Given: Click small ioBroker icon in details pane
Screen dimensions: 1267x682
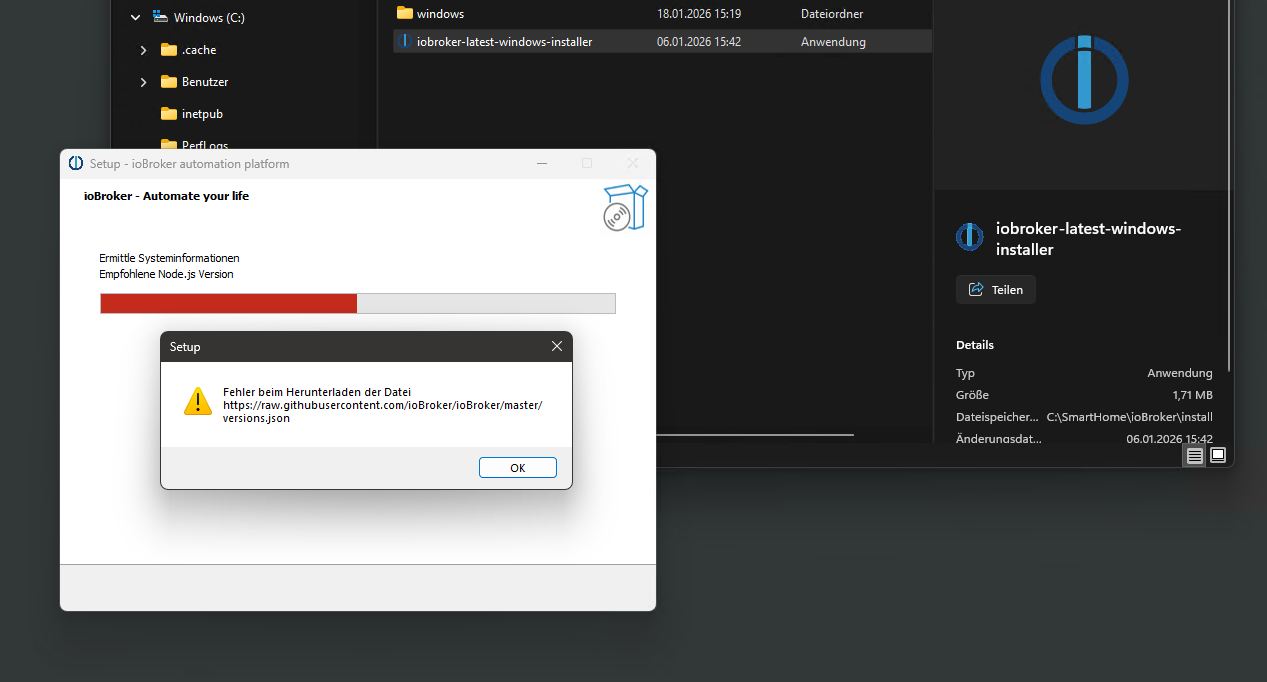Looking at the screenshot, I should pos(969,237).
